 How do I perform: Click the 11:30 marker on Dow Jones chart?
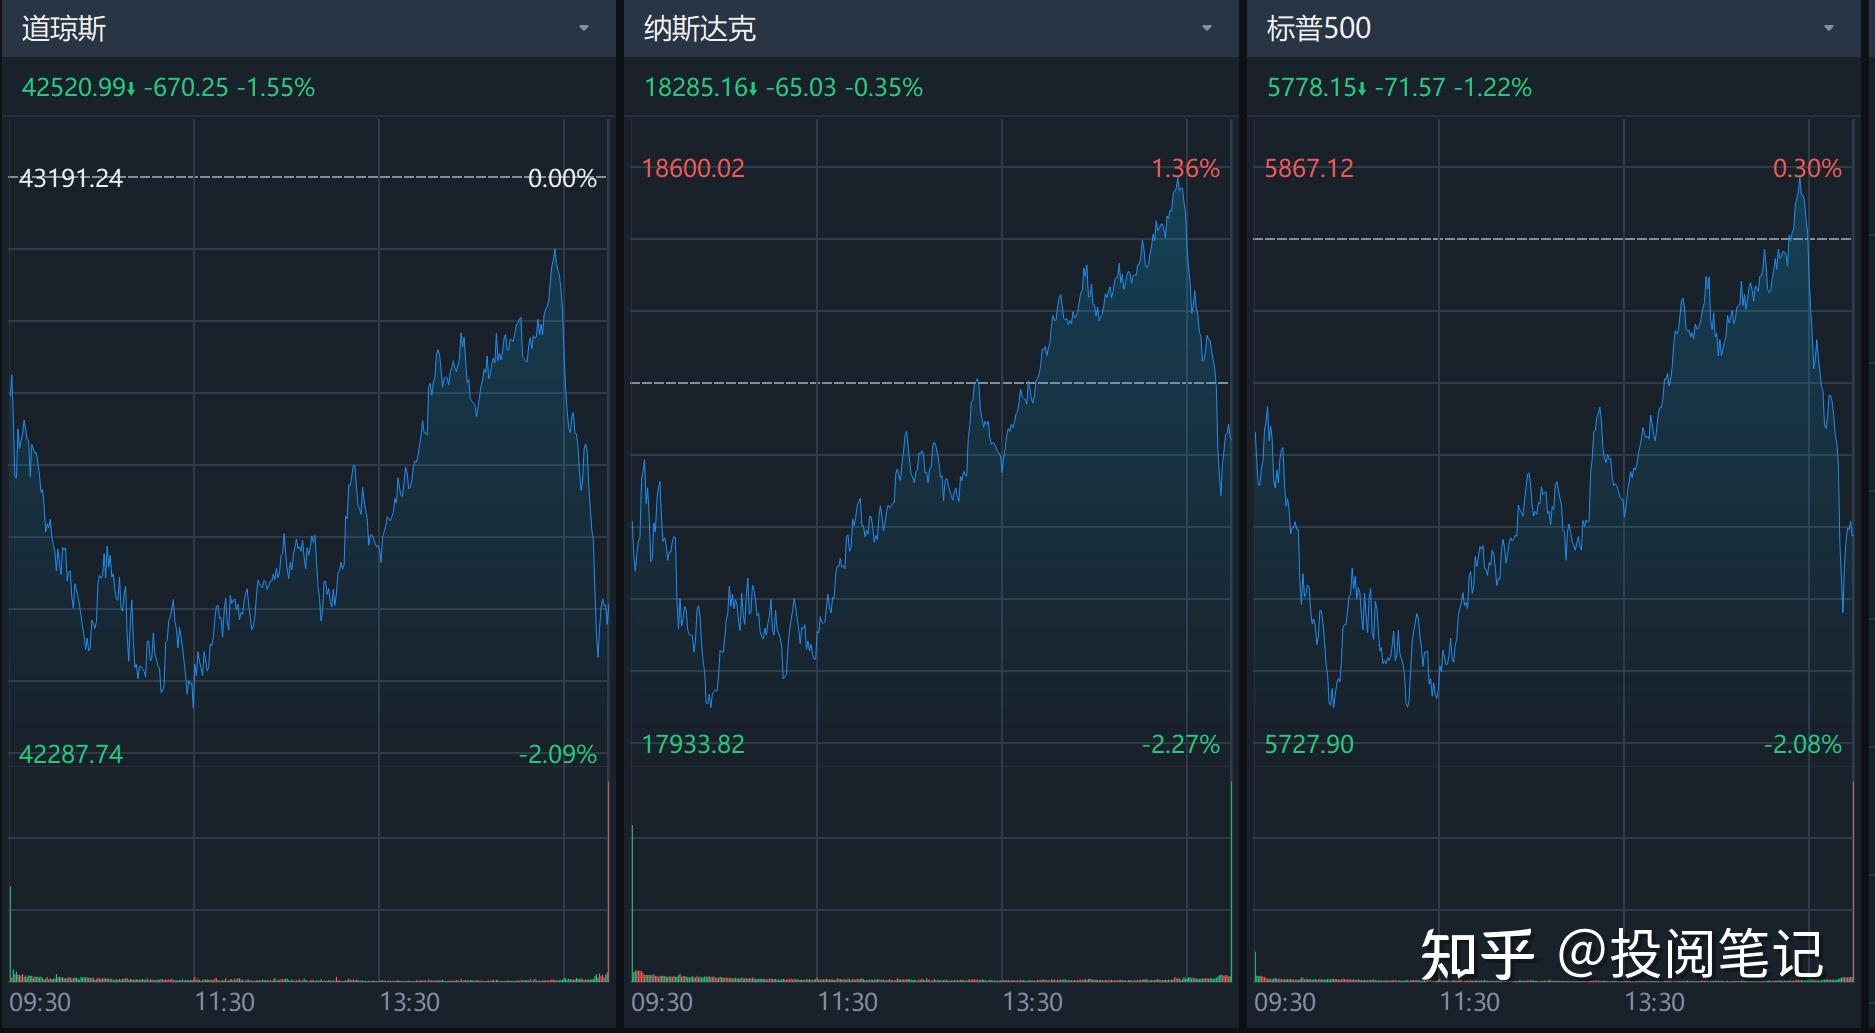[x=224, y=1002]
